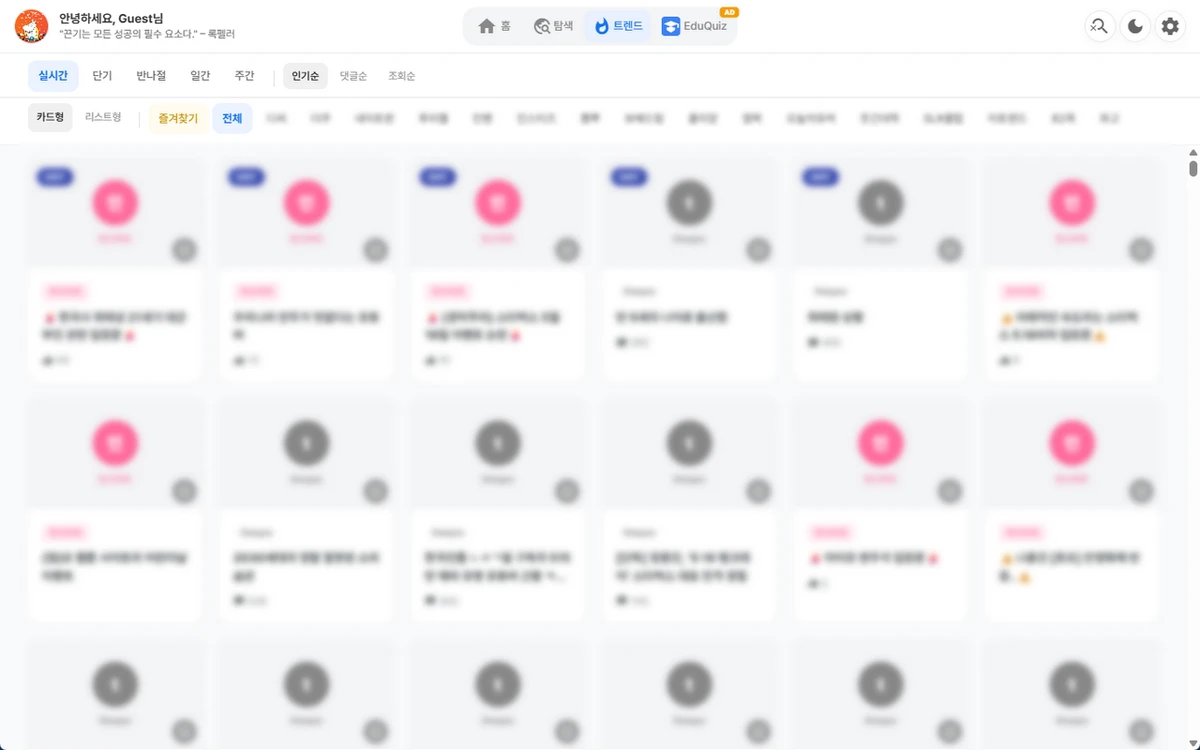Filter by 즐겨찾기 favorites

click(x=178, y=118)
